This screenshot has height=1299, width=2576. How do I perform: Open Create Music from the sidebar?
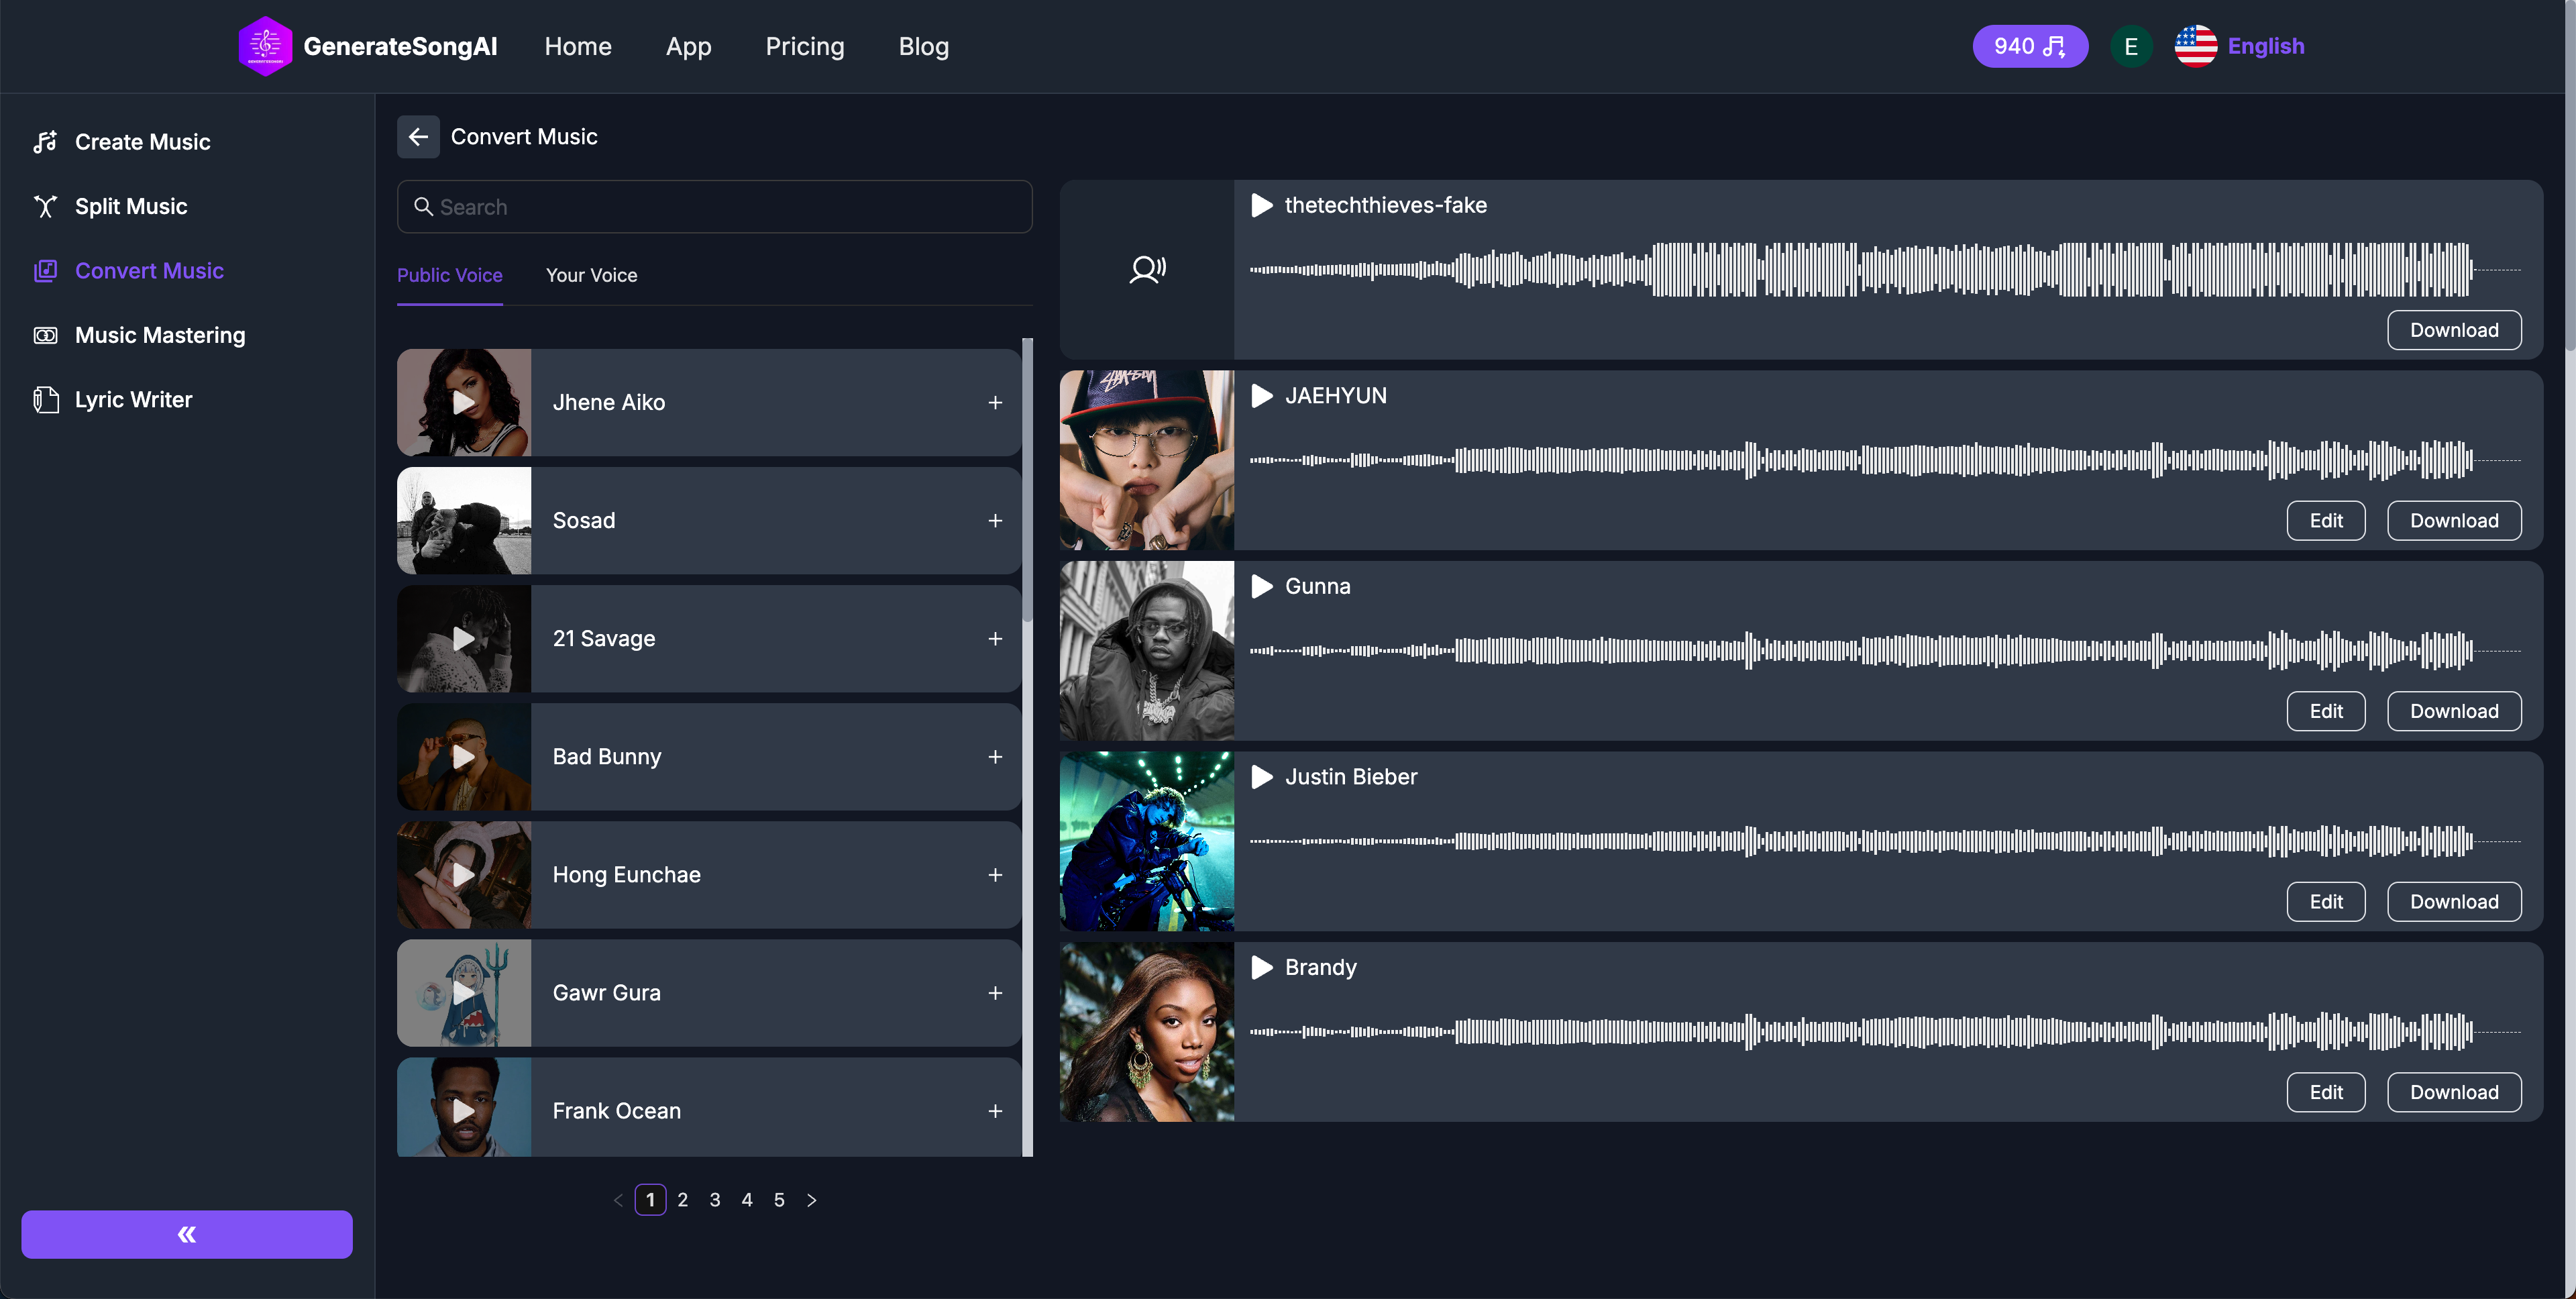pos(142,142)
